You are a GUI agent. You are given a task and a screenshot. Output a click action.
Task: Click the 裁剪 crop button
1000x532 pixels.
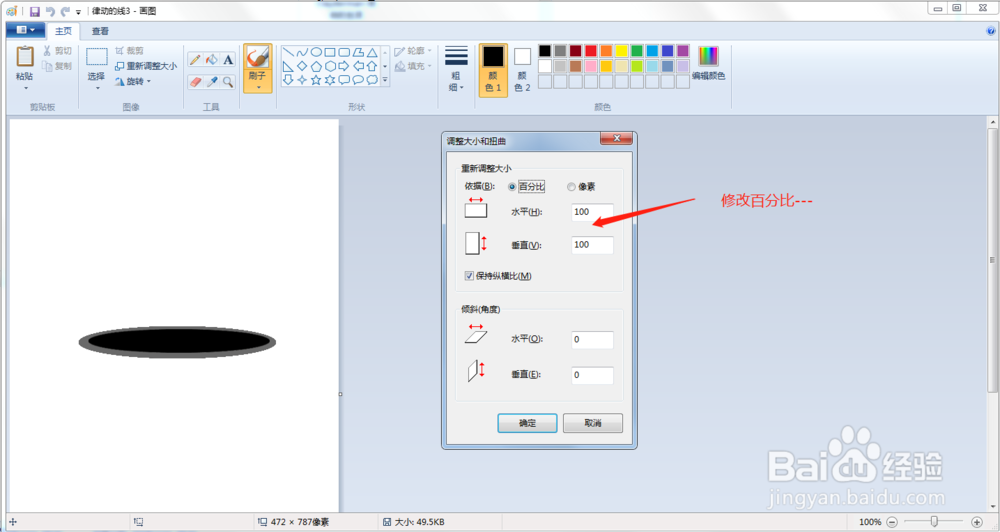click(130, 50)
